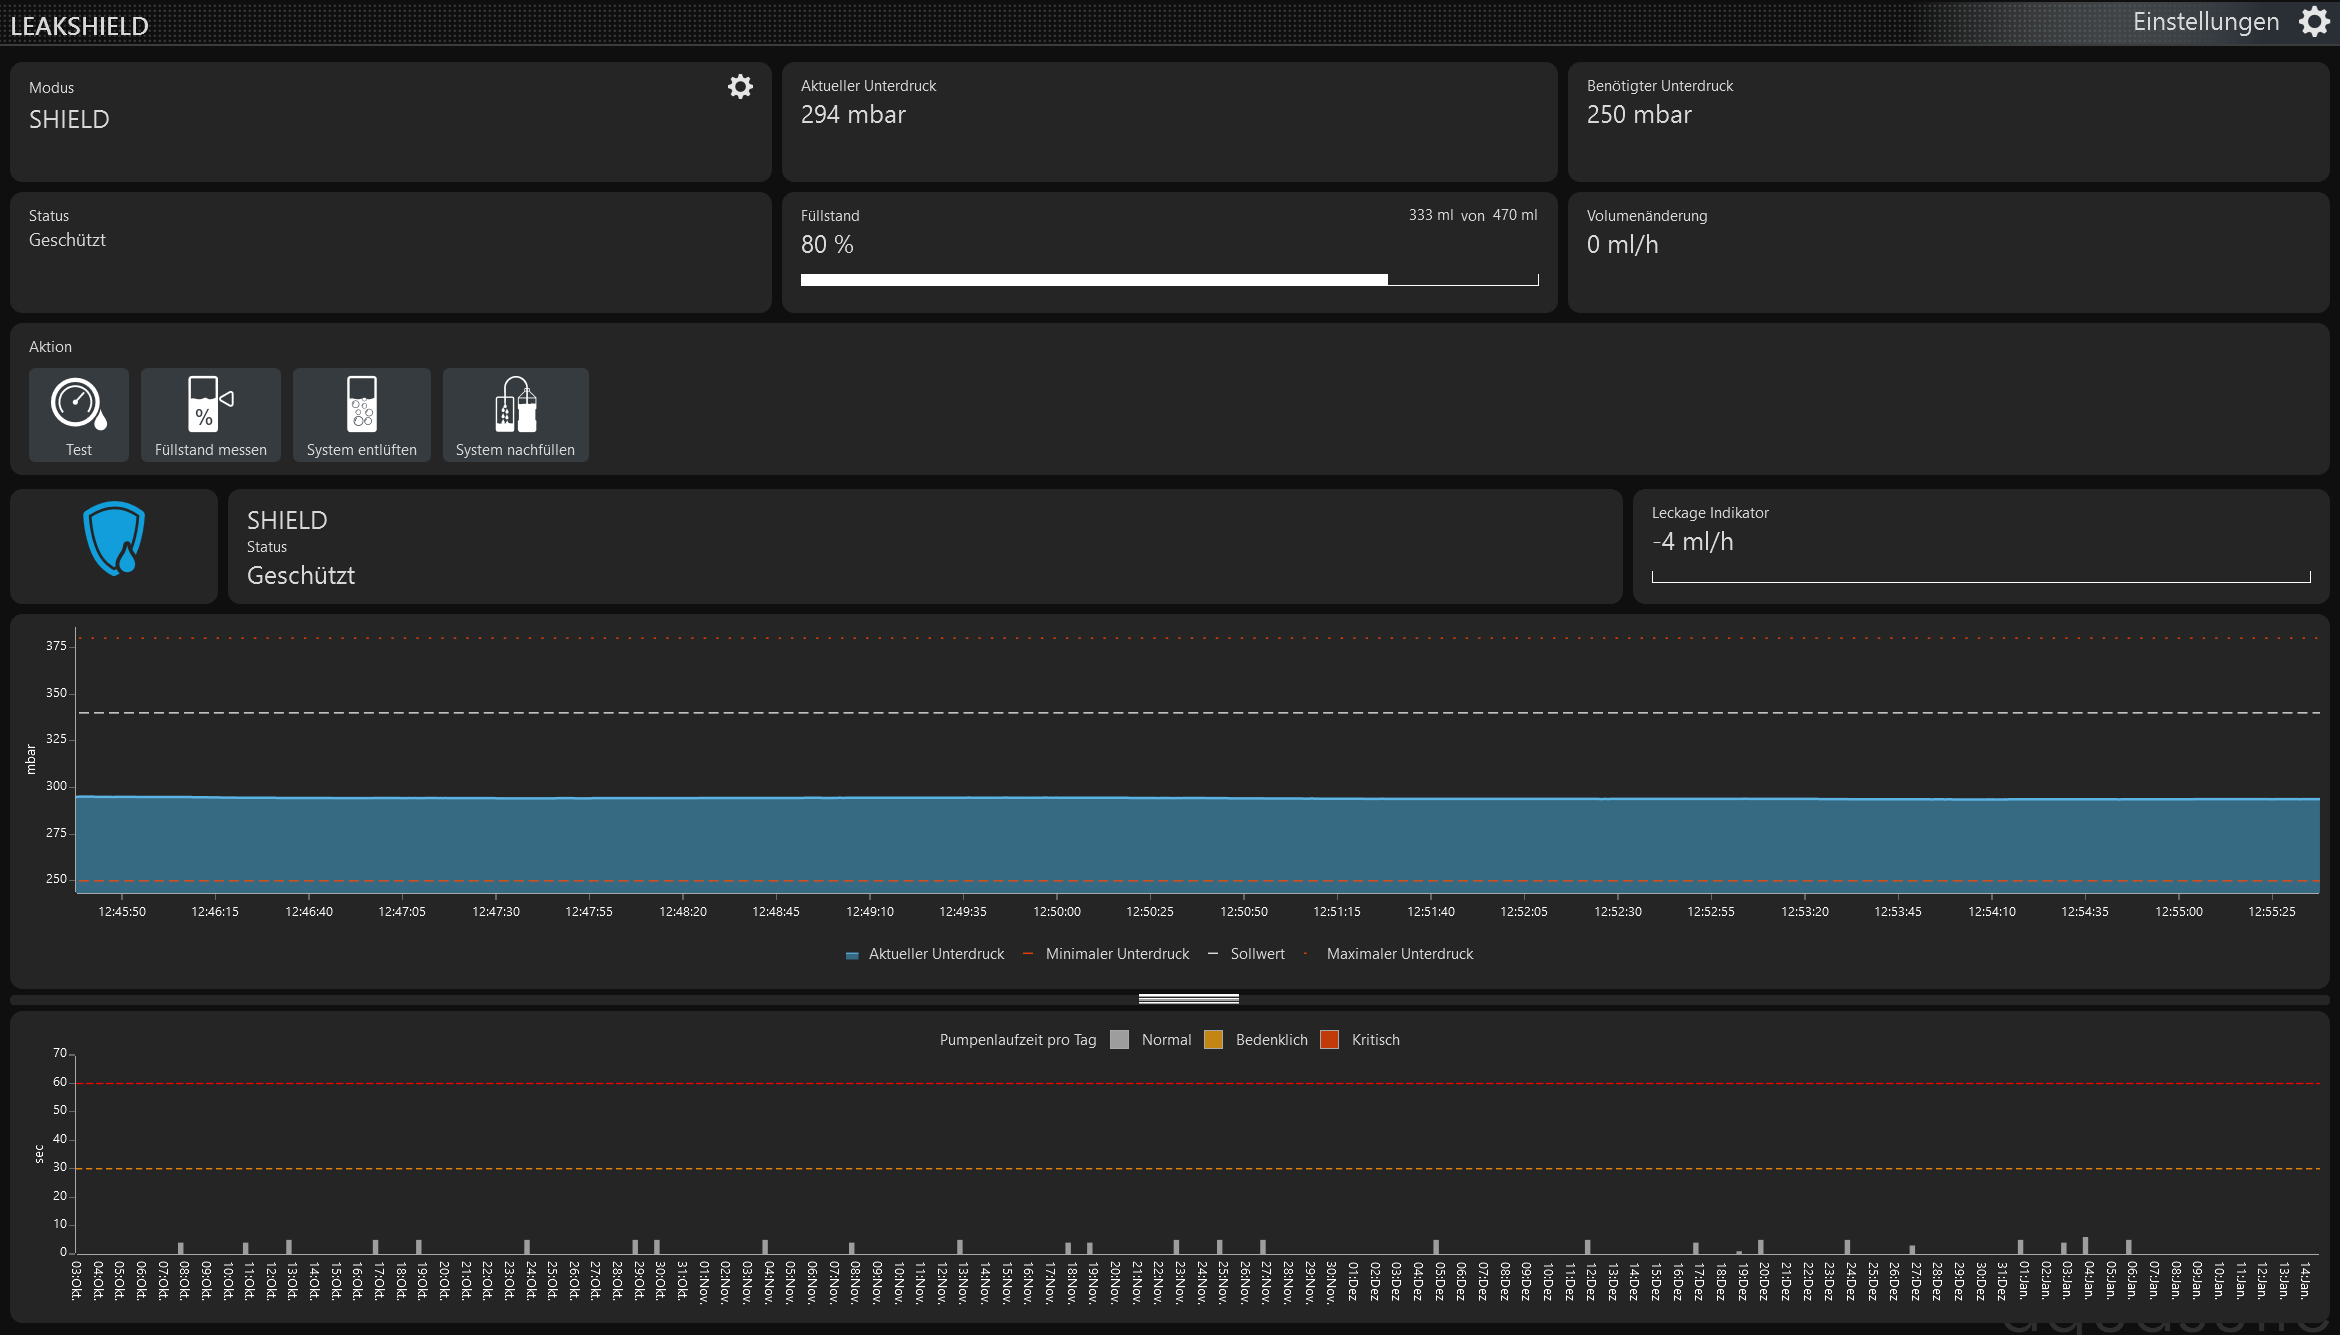Click the blue SHIELD droplet icon

click(x=114, y=539)
